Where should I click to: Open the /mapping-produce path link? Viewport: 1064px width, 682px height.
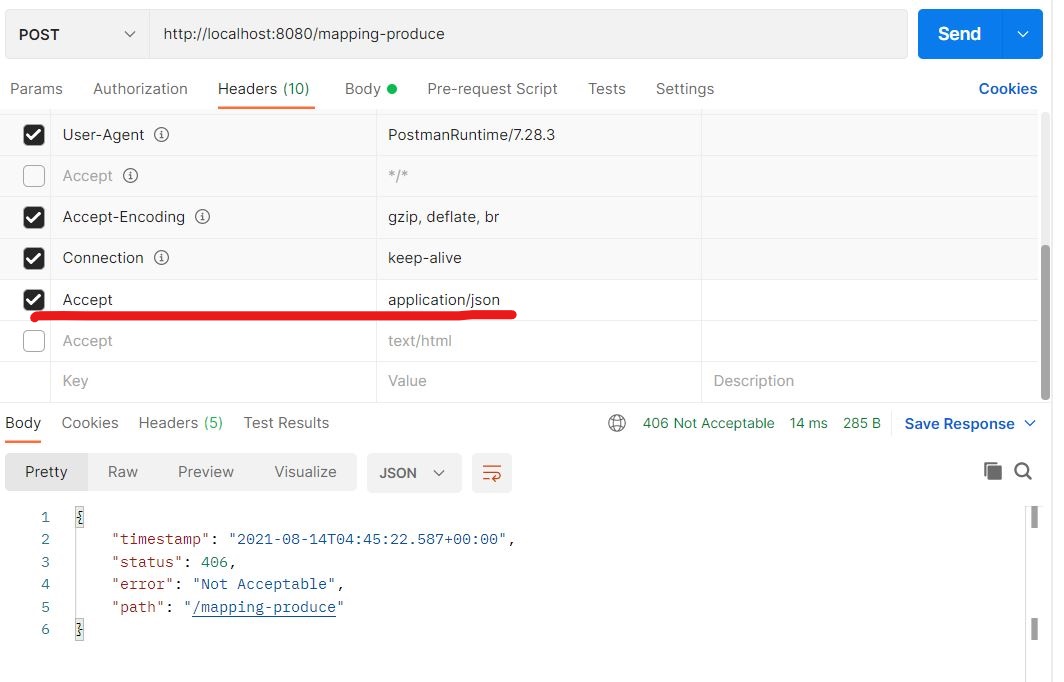coord(264,607)
